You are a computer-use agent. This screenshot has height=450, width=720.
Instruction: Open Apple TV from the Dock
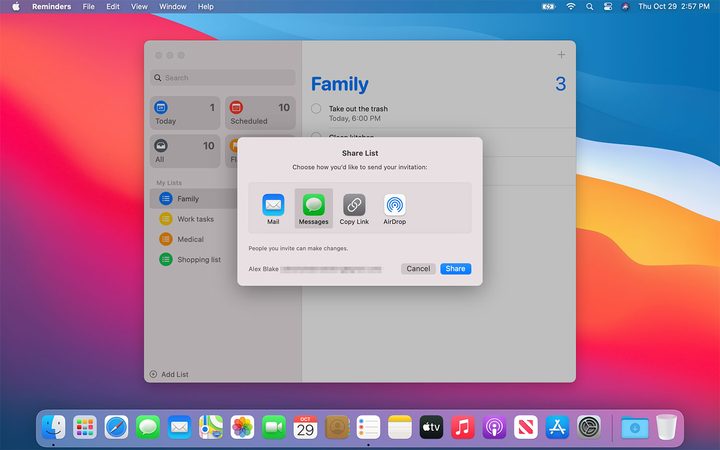431,428
